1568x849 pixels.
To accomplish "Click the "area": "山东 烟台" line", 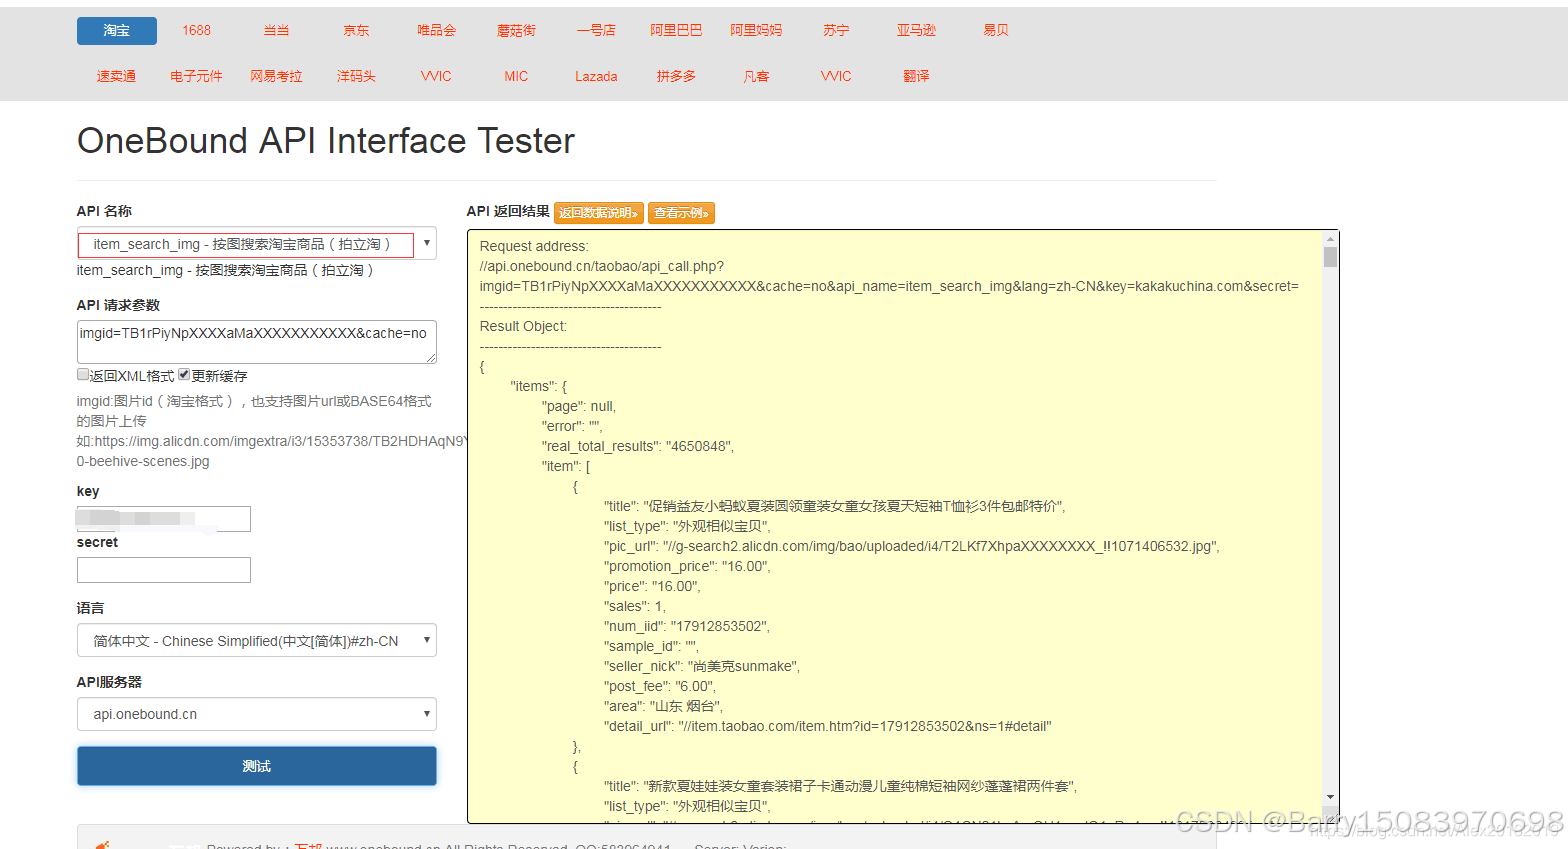I will (664, 706).
